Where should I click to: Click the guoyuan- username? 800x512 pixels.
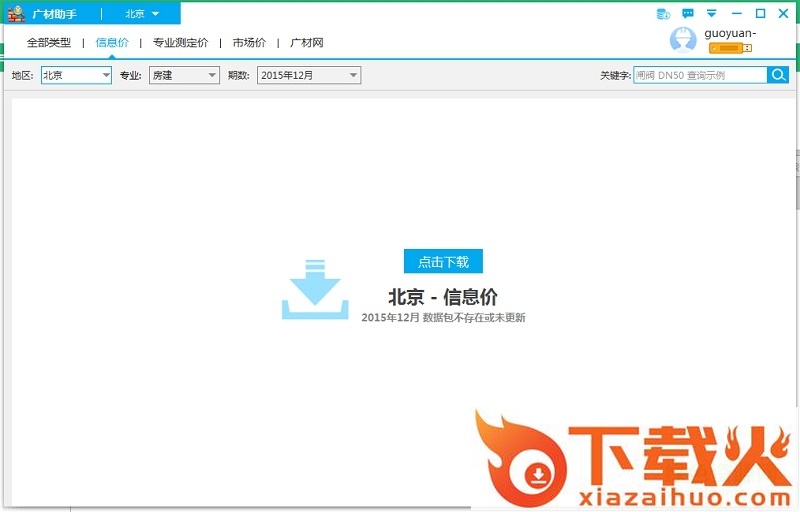pyautogui.click(x=730, y=34)
